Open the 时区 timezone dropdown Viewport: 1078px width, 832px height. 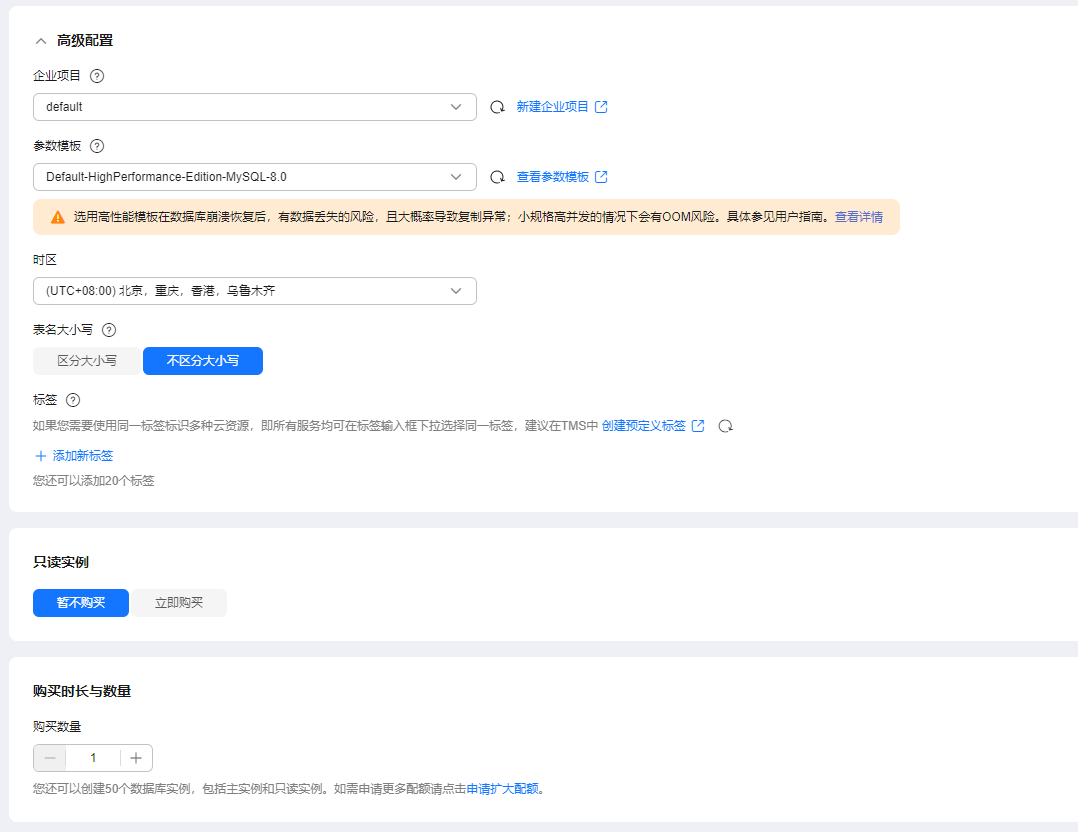[x=254, y=291]
